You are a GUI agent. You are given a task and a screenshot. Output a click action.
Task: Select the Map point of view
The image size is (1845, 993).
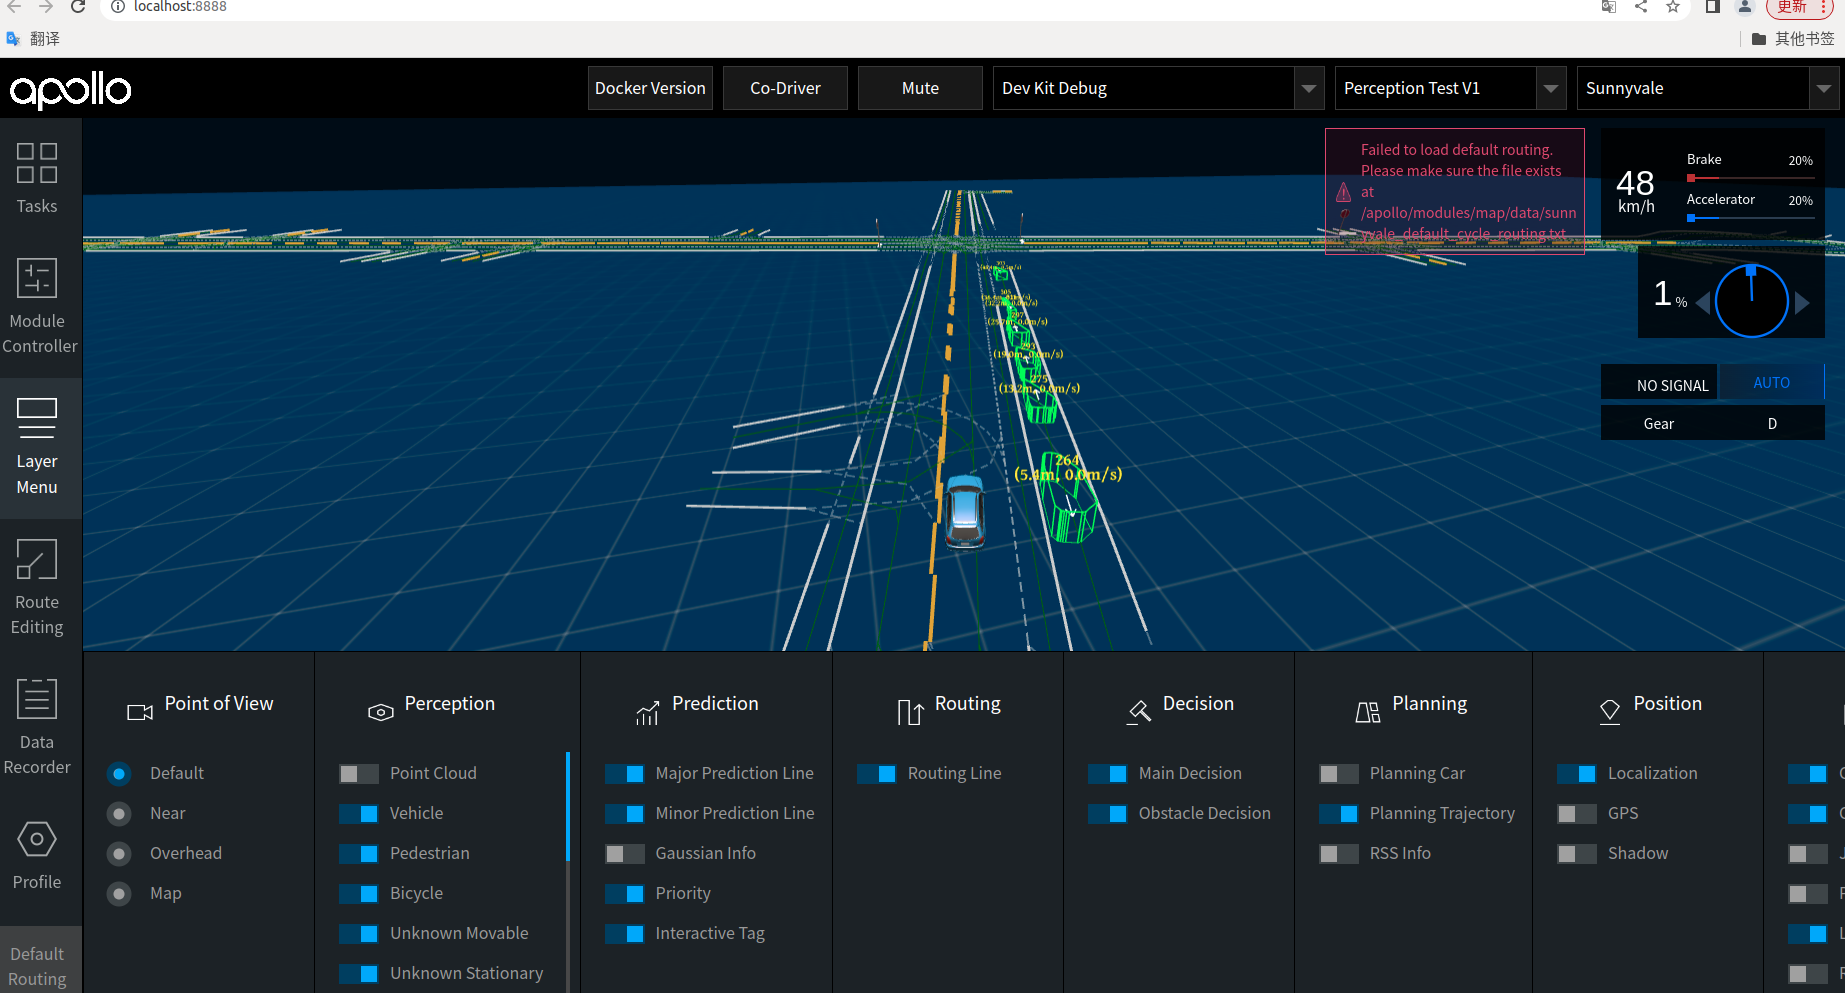pyautogui.click(x=119, y=894)
